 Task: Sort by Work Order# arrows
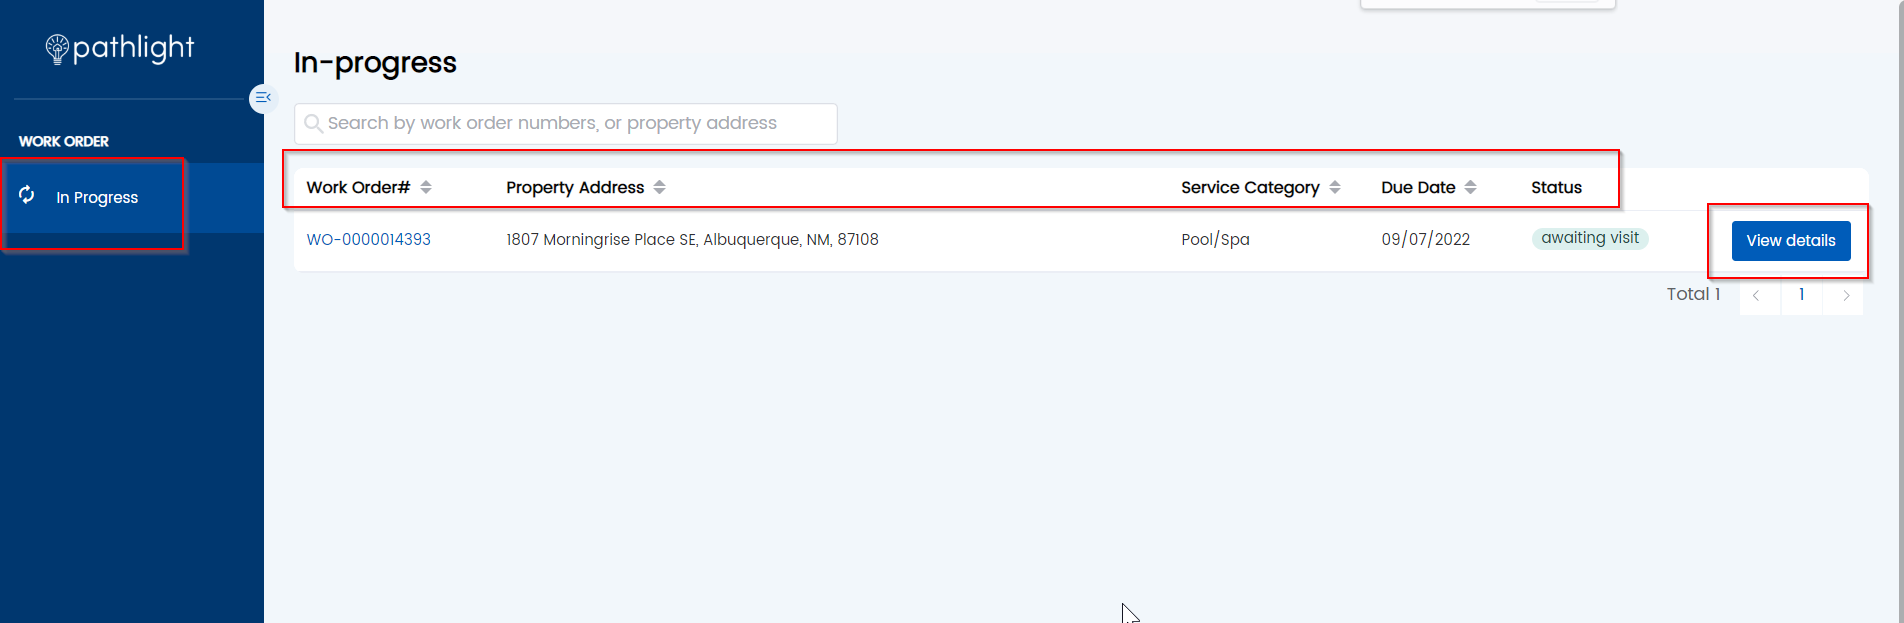click(x=426, y=187)
